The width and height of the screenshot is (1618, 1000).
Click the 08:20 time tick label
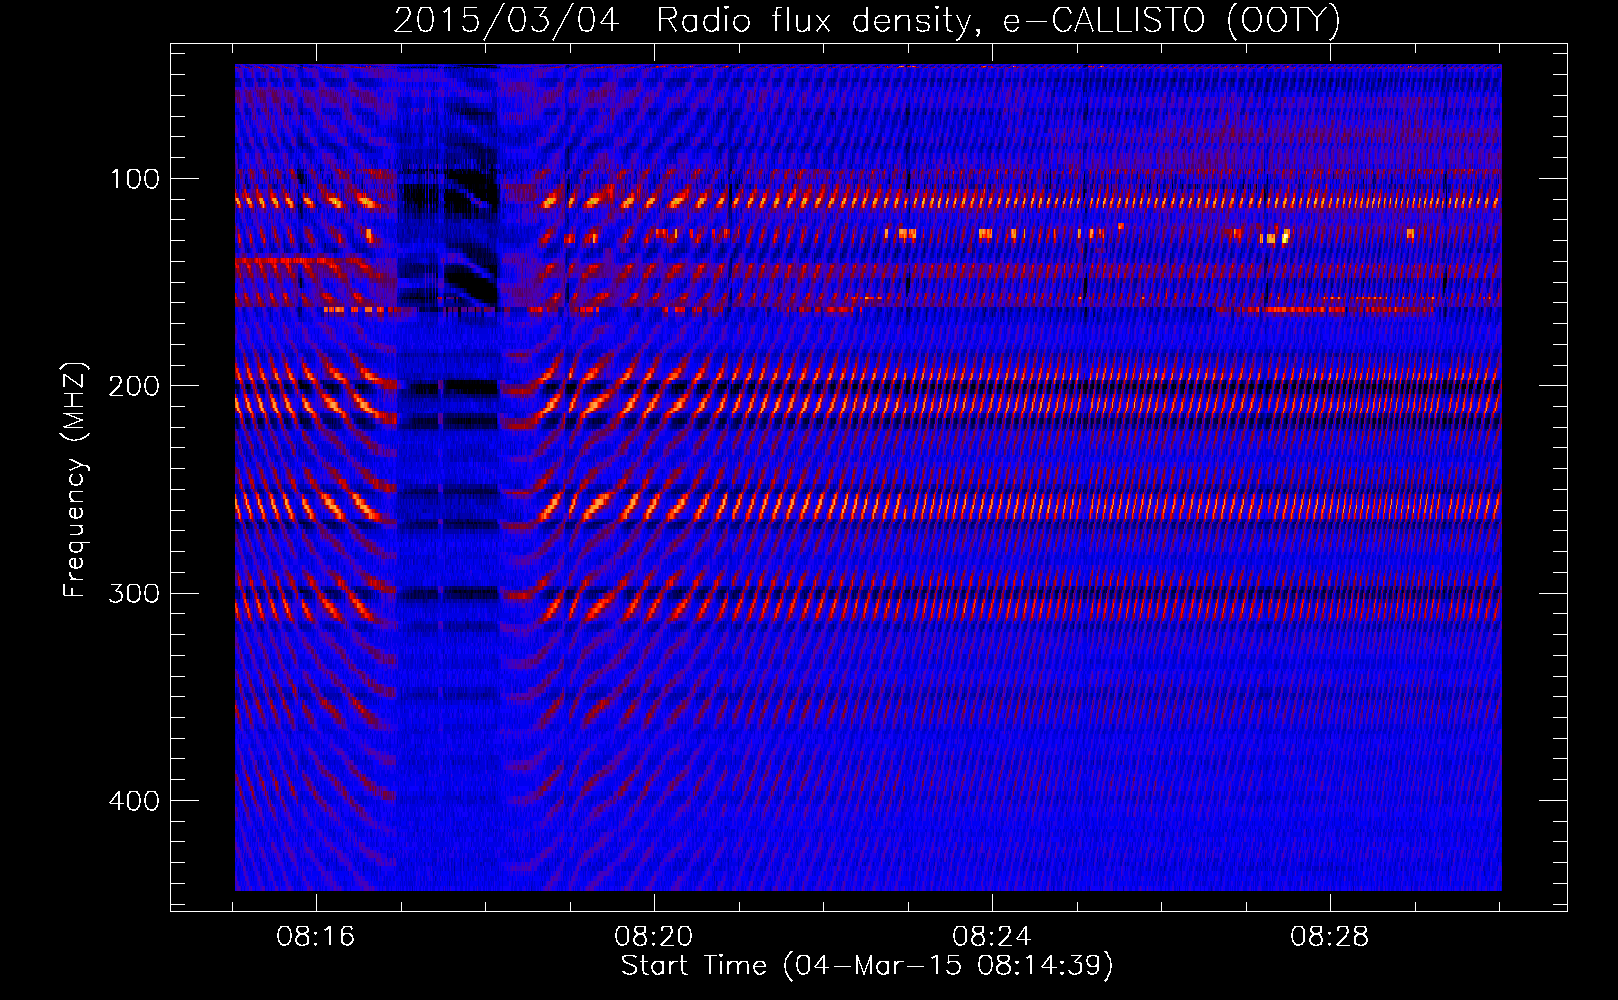(x=654, y=937)
